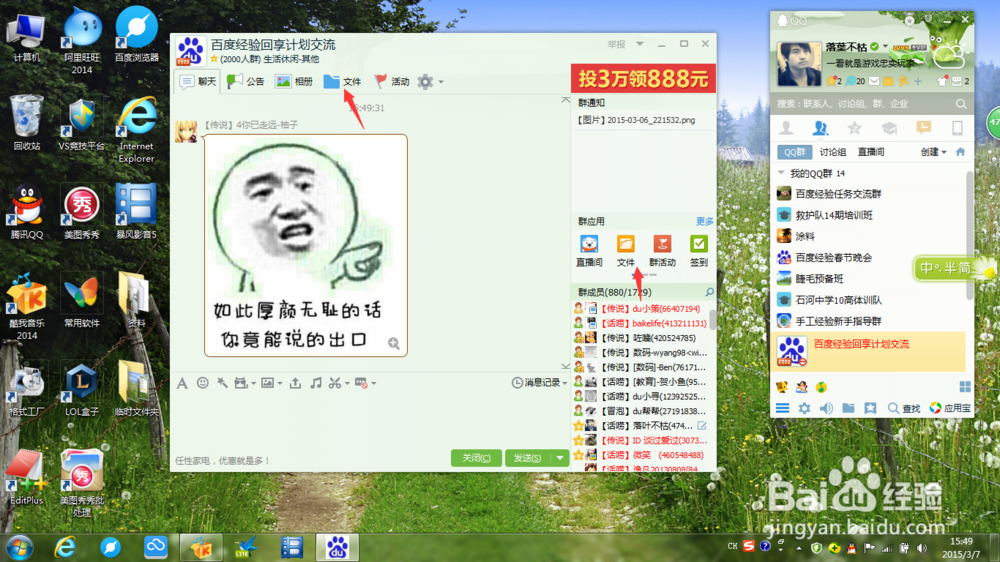Click the Tencent Weibo icon showing 20
This screenshot has width=1000, height=562.
pyautogui.click(x=851, y=81)
